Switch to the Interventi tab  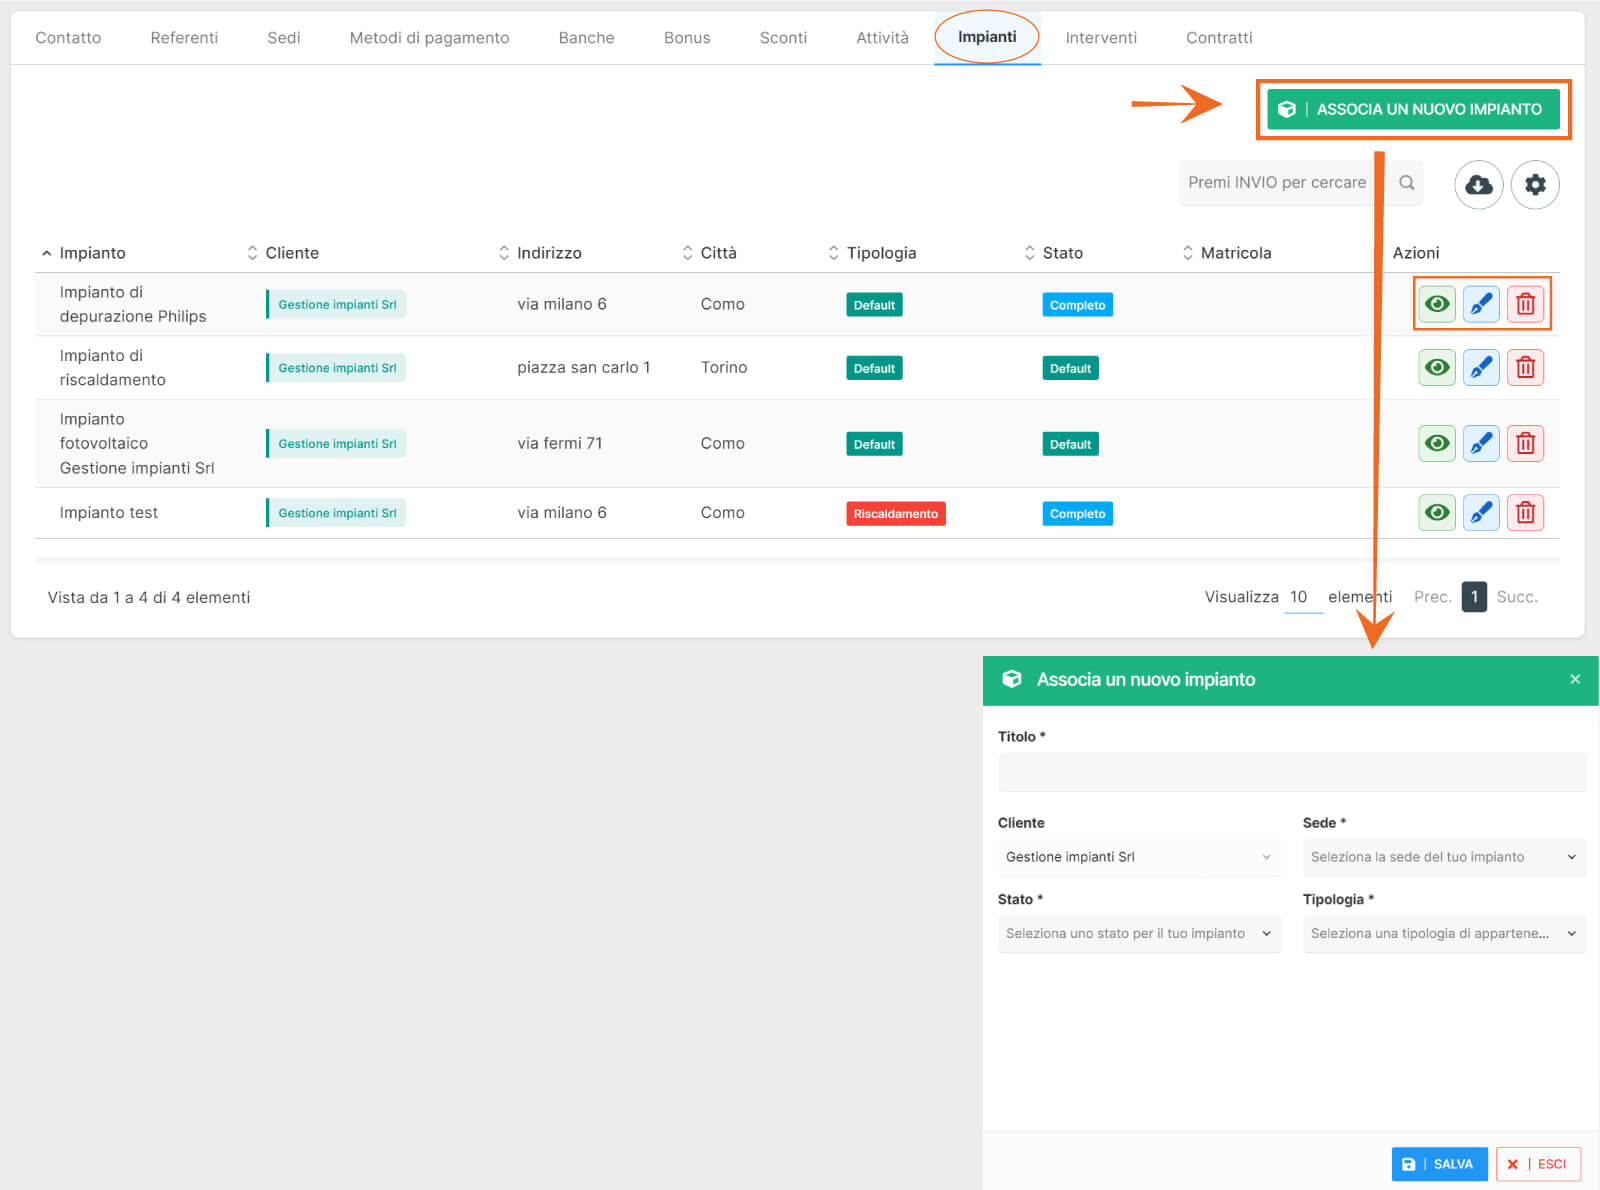click(x=1100, y=38)
